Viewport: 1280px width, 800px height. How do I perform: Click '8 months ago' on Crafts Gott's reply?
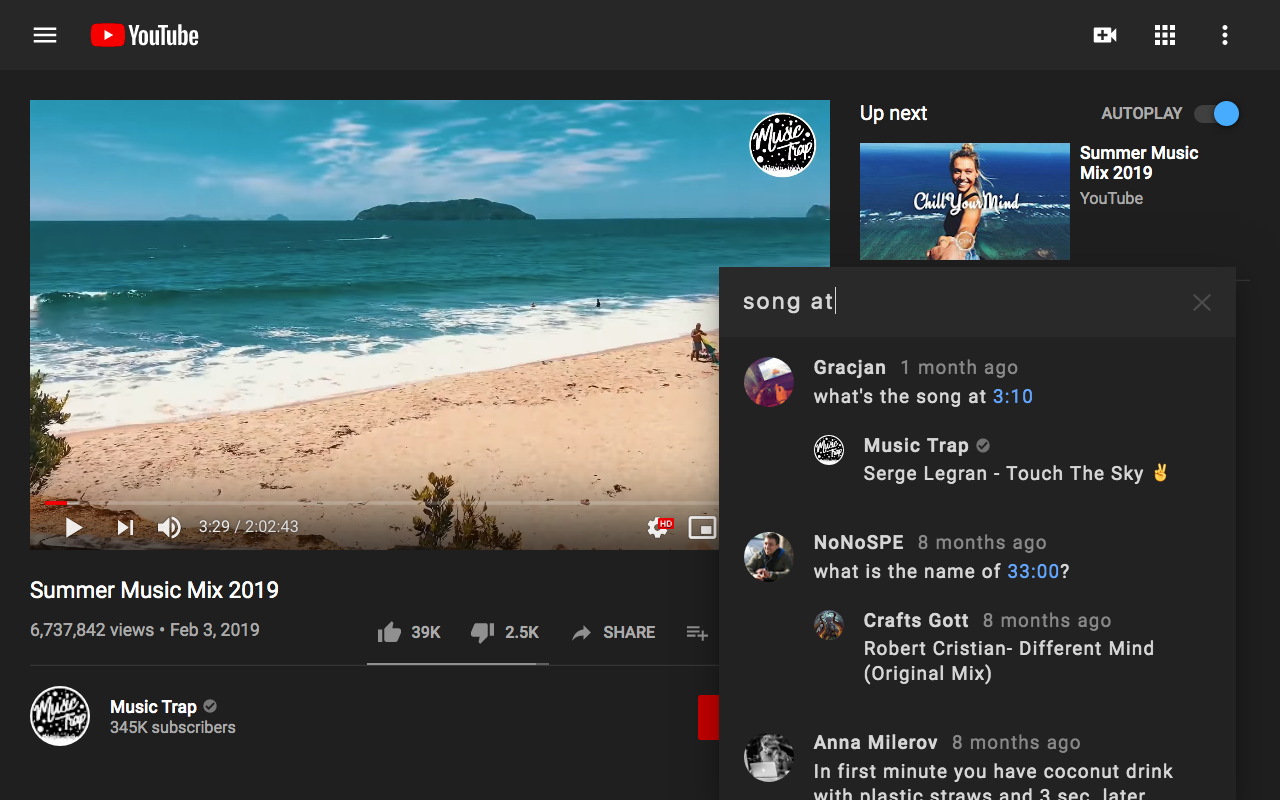pyautogui.click(x=1047, y=620)
